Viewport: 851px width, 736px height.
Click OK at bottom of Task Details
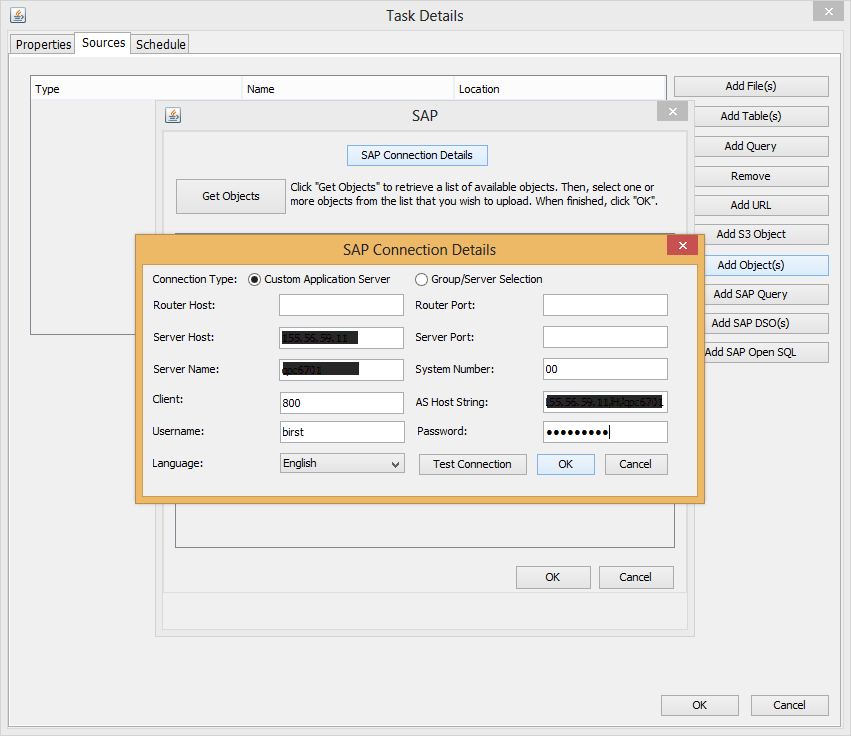[700, 705]
